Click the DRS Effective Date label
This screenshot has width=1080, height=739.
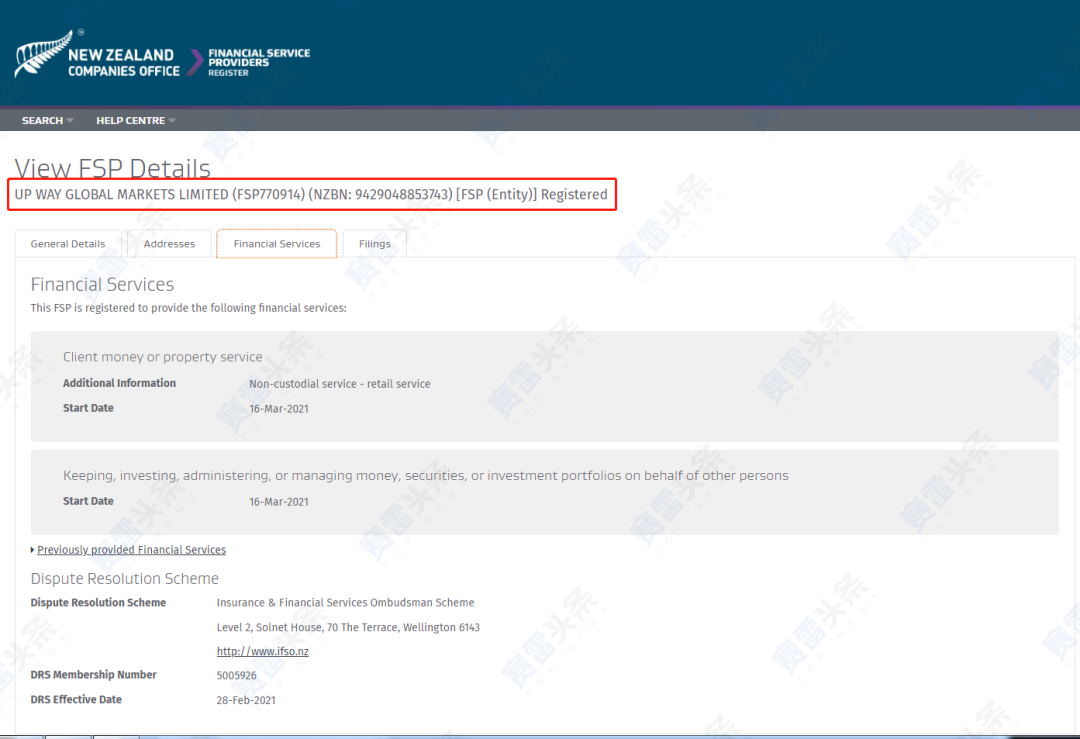click(76, 699)
